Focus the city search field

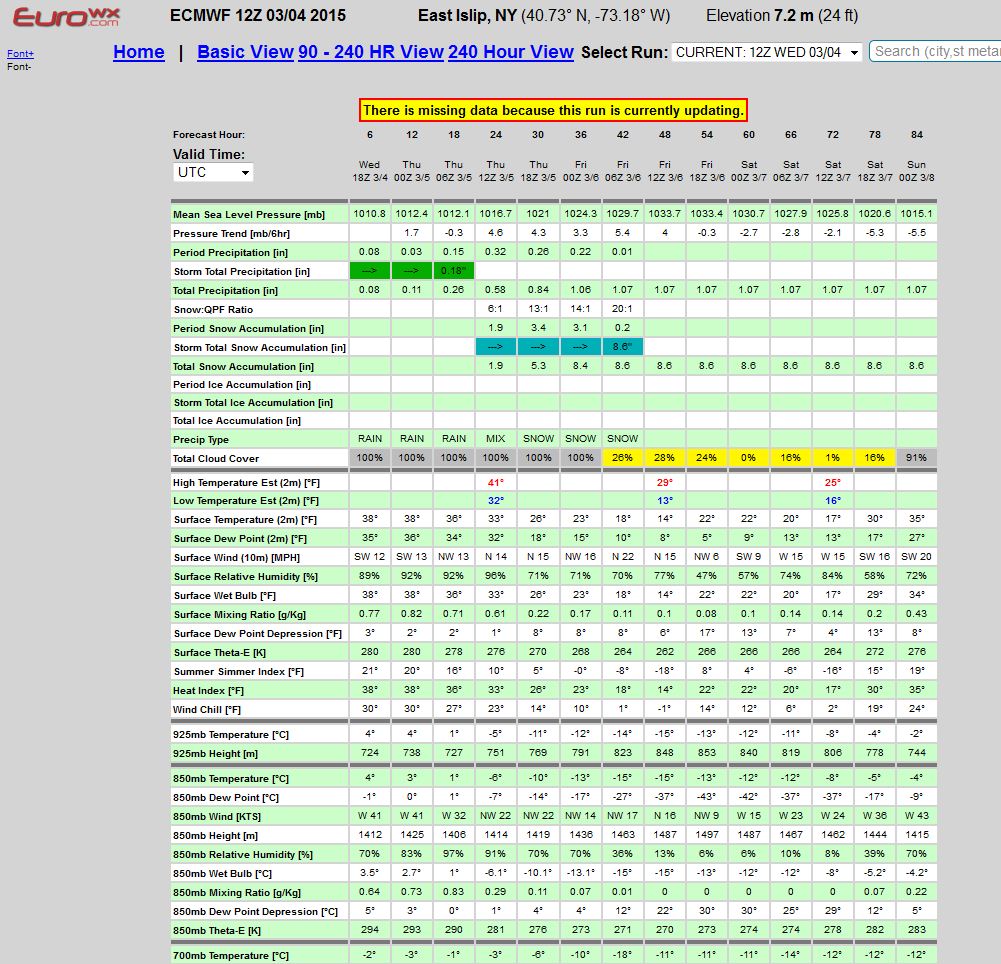point(935,52)
